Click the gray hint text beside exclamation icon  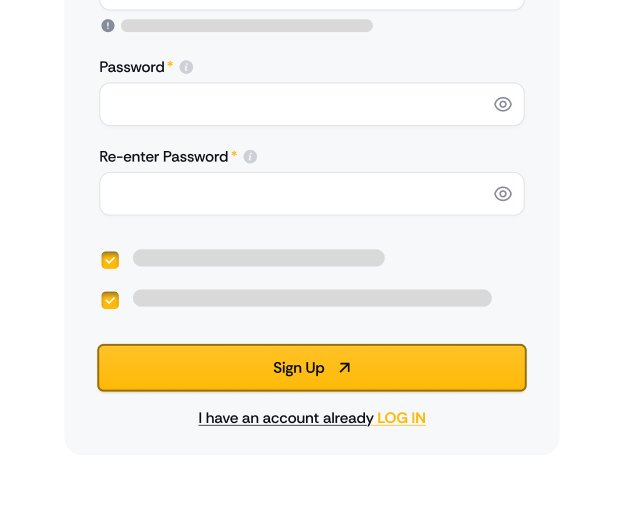click(x=246, y=26)
